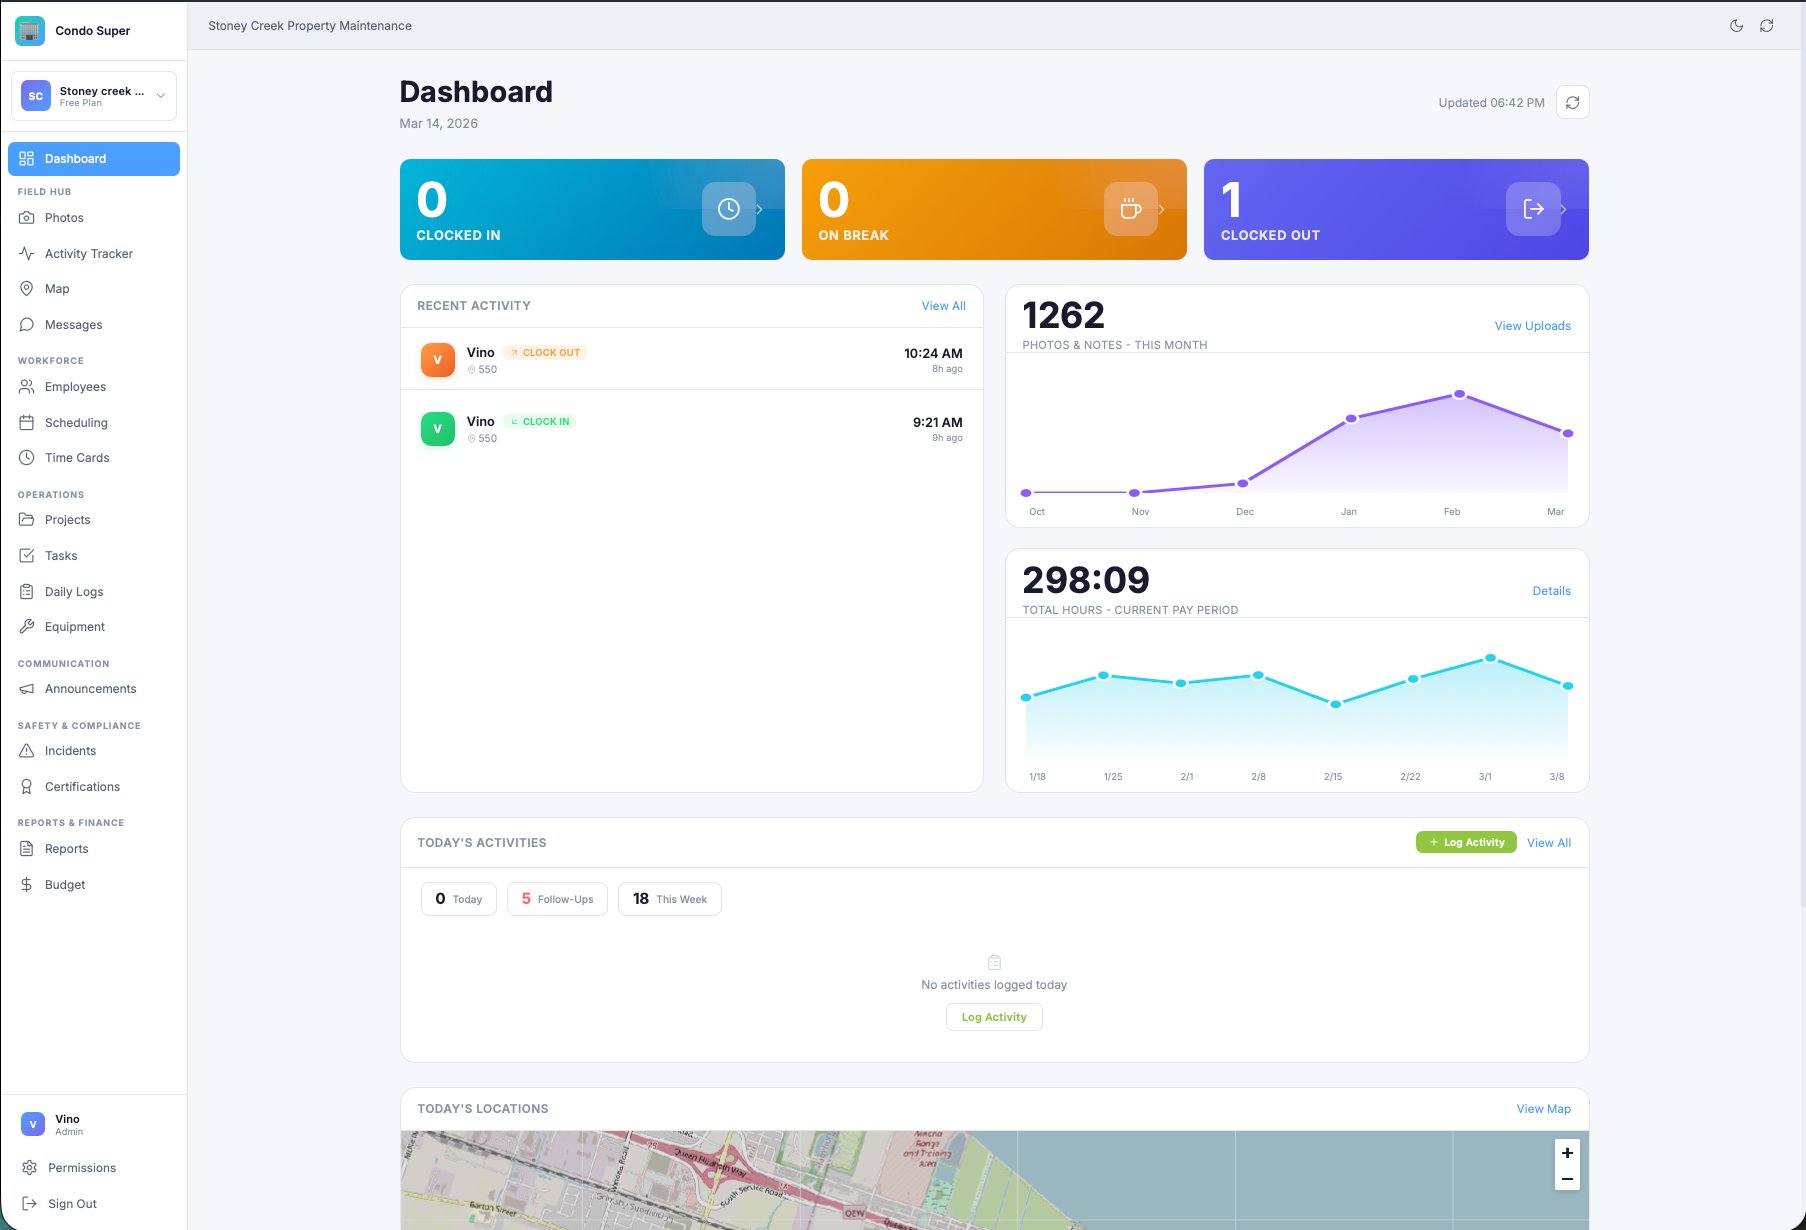Click 3/1 data point on hours chart

tap(1490, 658)
